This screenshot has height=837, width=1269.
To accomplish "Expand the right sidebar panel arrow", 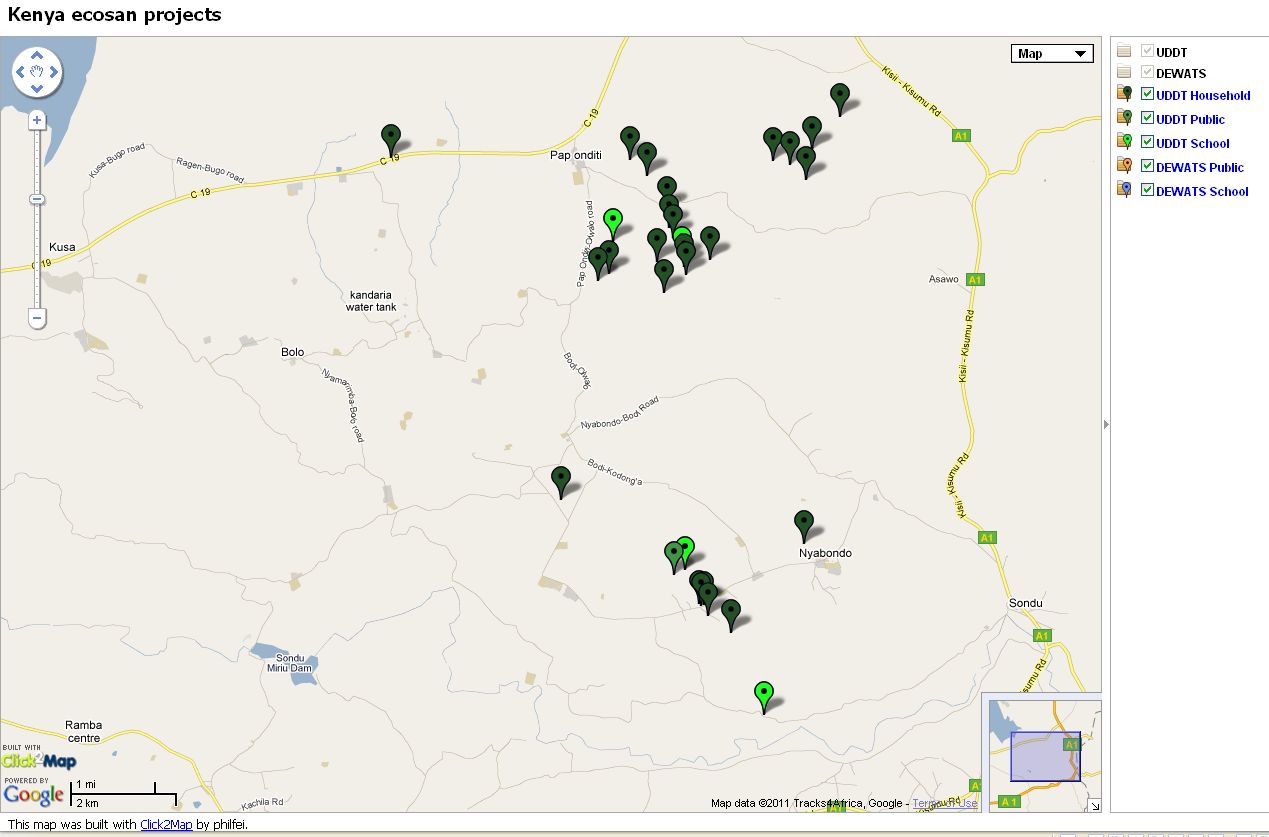I will 1105,424.
